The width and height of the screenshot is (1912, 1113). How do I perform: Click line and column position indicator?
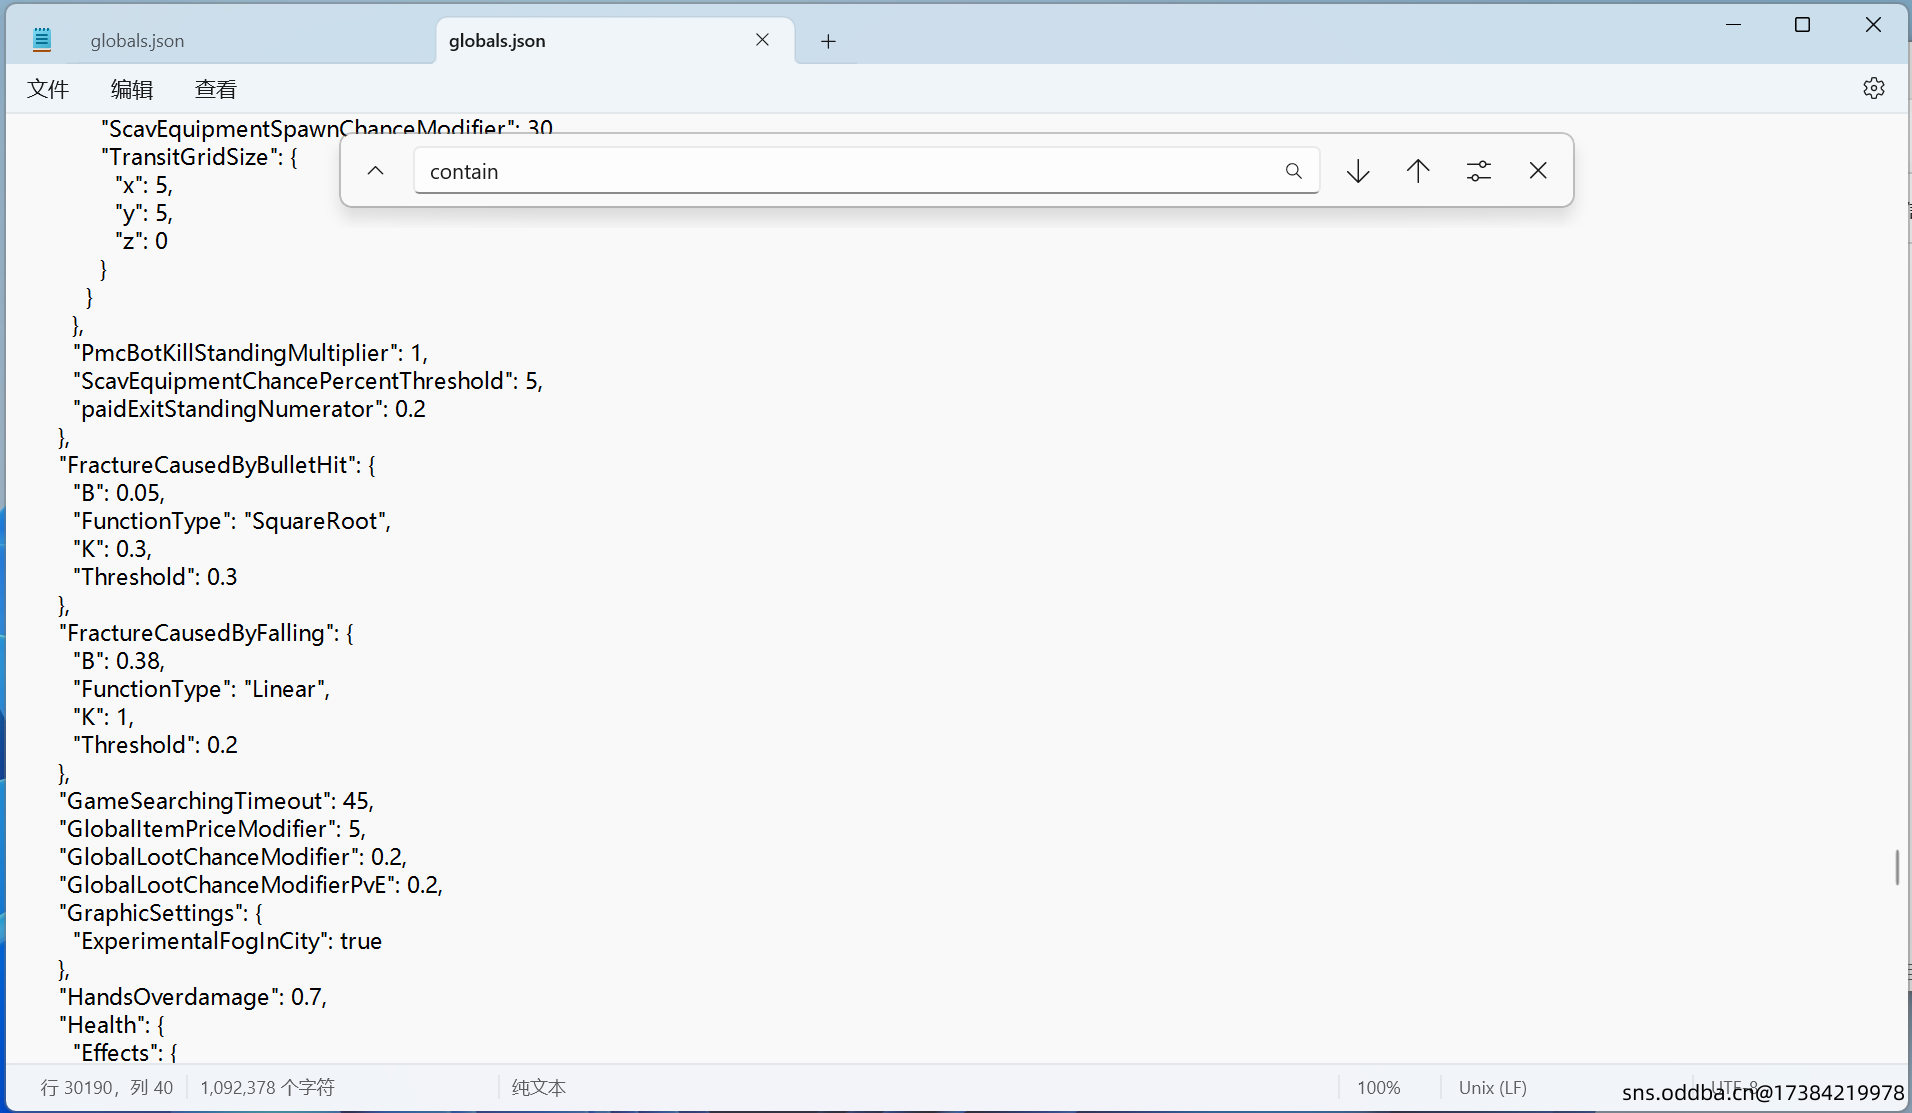(x=107, y=1088)
